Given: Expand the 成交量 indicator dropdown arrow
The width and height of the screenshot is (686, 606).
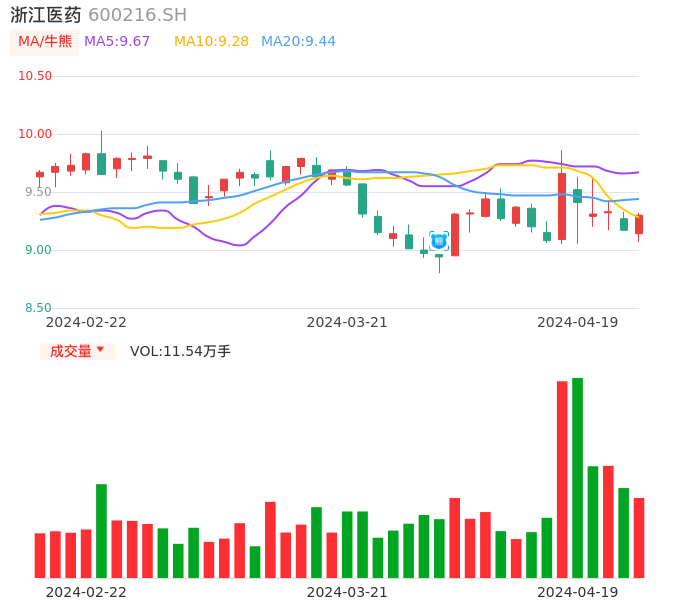Looking at the screenshot, I should point(100,350).
